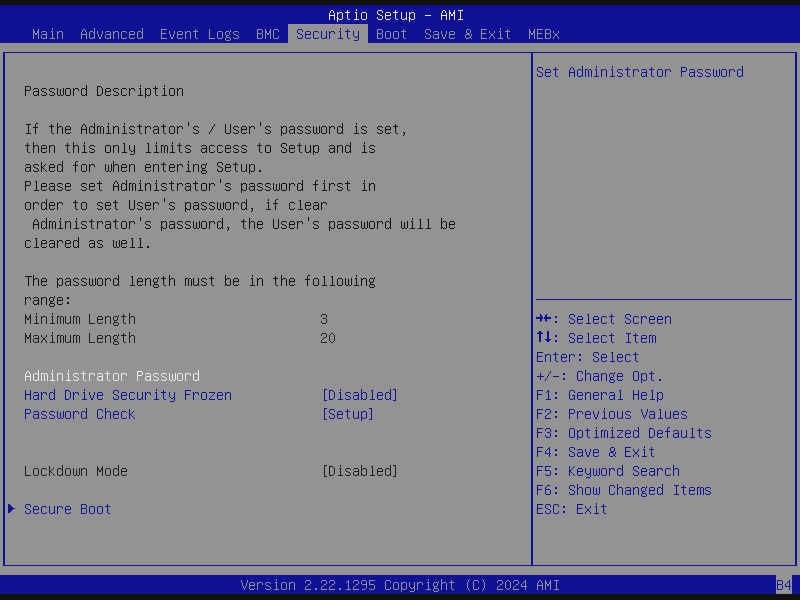Go to the BMC tab
The width and height of the screenshot is (800, 600).
pyautogui.click(x=267, y=34)
